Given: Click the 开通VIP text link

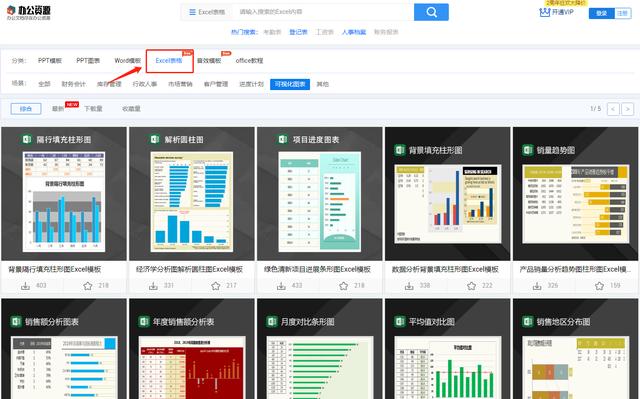Looking at the screenshot, I should coord(563,12).
